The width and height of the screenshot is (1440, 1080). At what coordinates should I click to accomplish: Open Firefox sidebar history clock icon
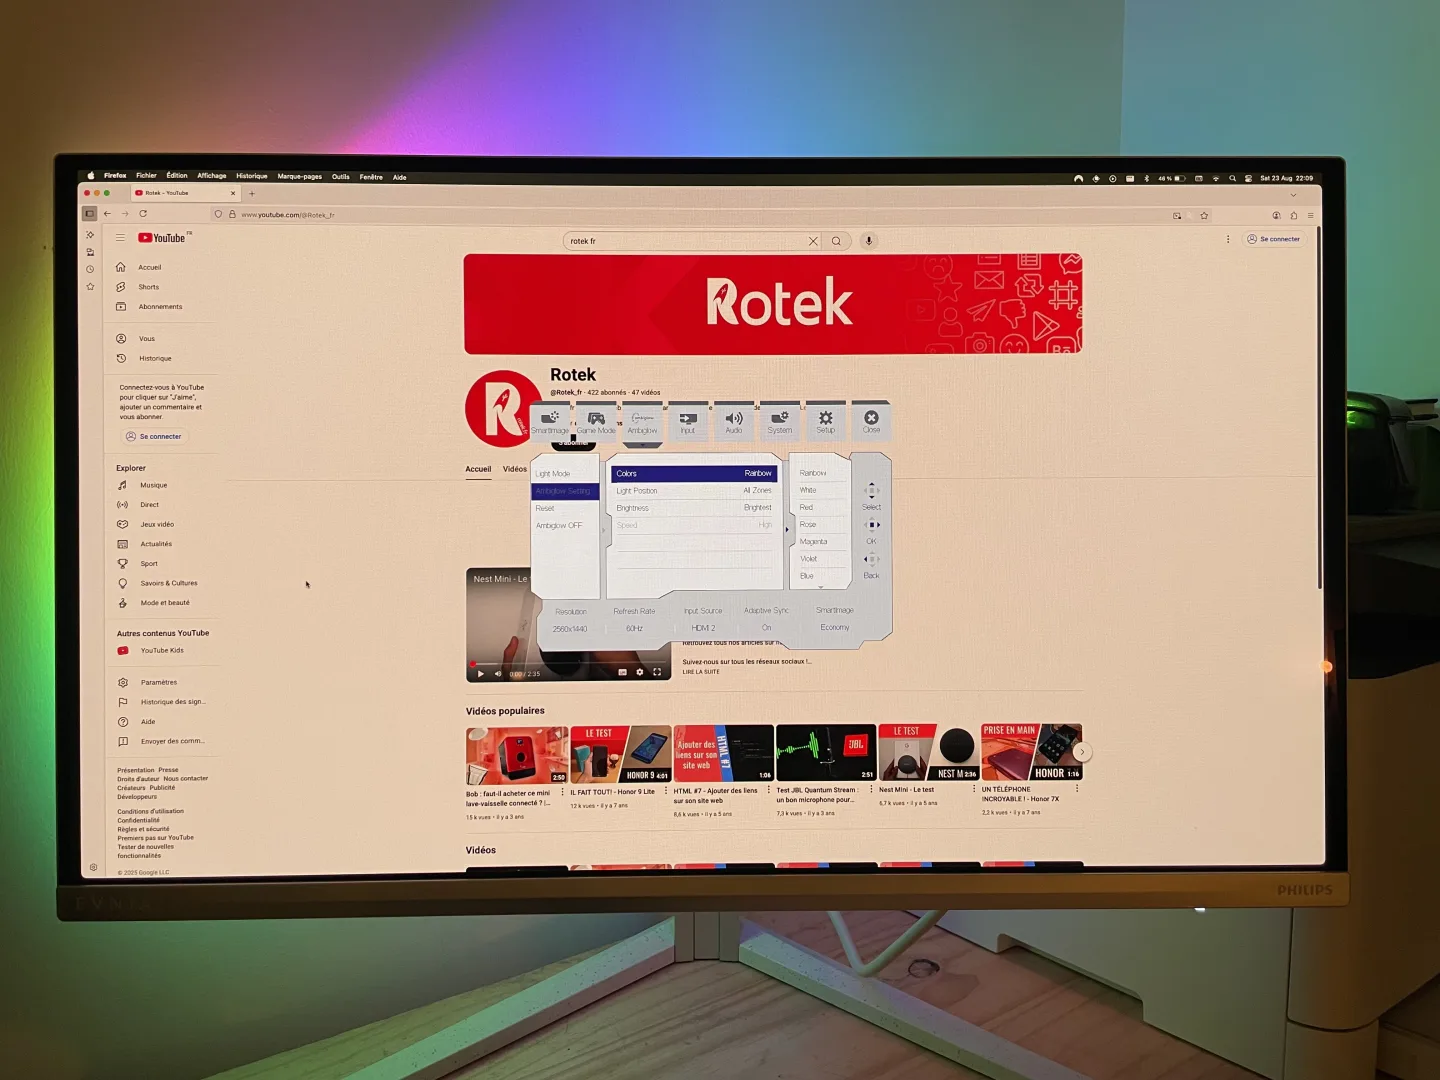(x=90, y=269)
